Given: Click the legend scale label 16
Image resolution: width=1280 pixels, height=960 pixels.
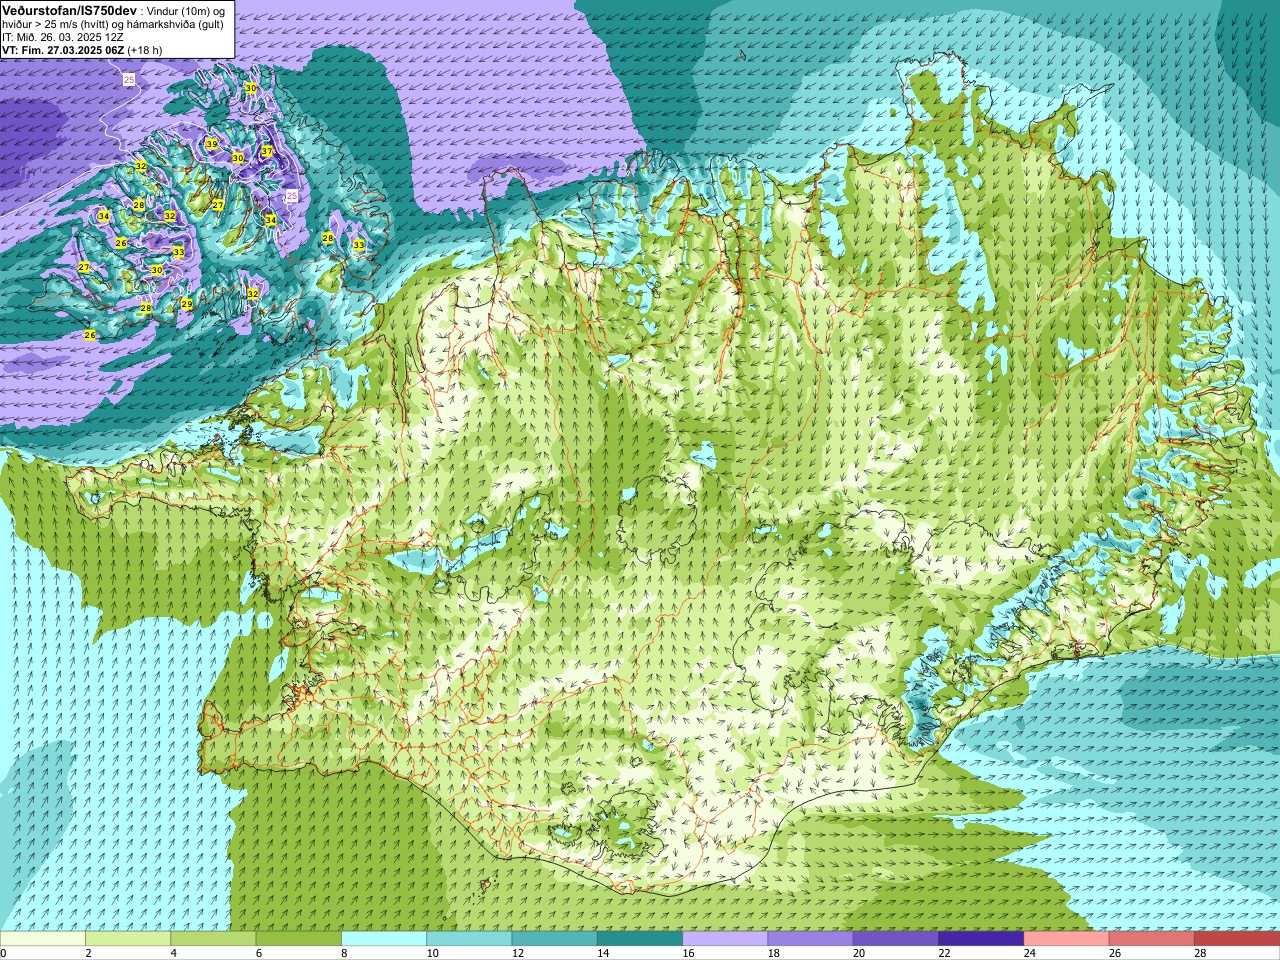Looking at the screenshot, I should (688, 953).
